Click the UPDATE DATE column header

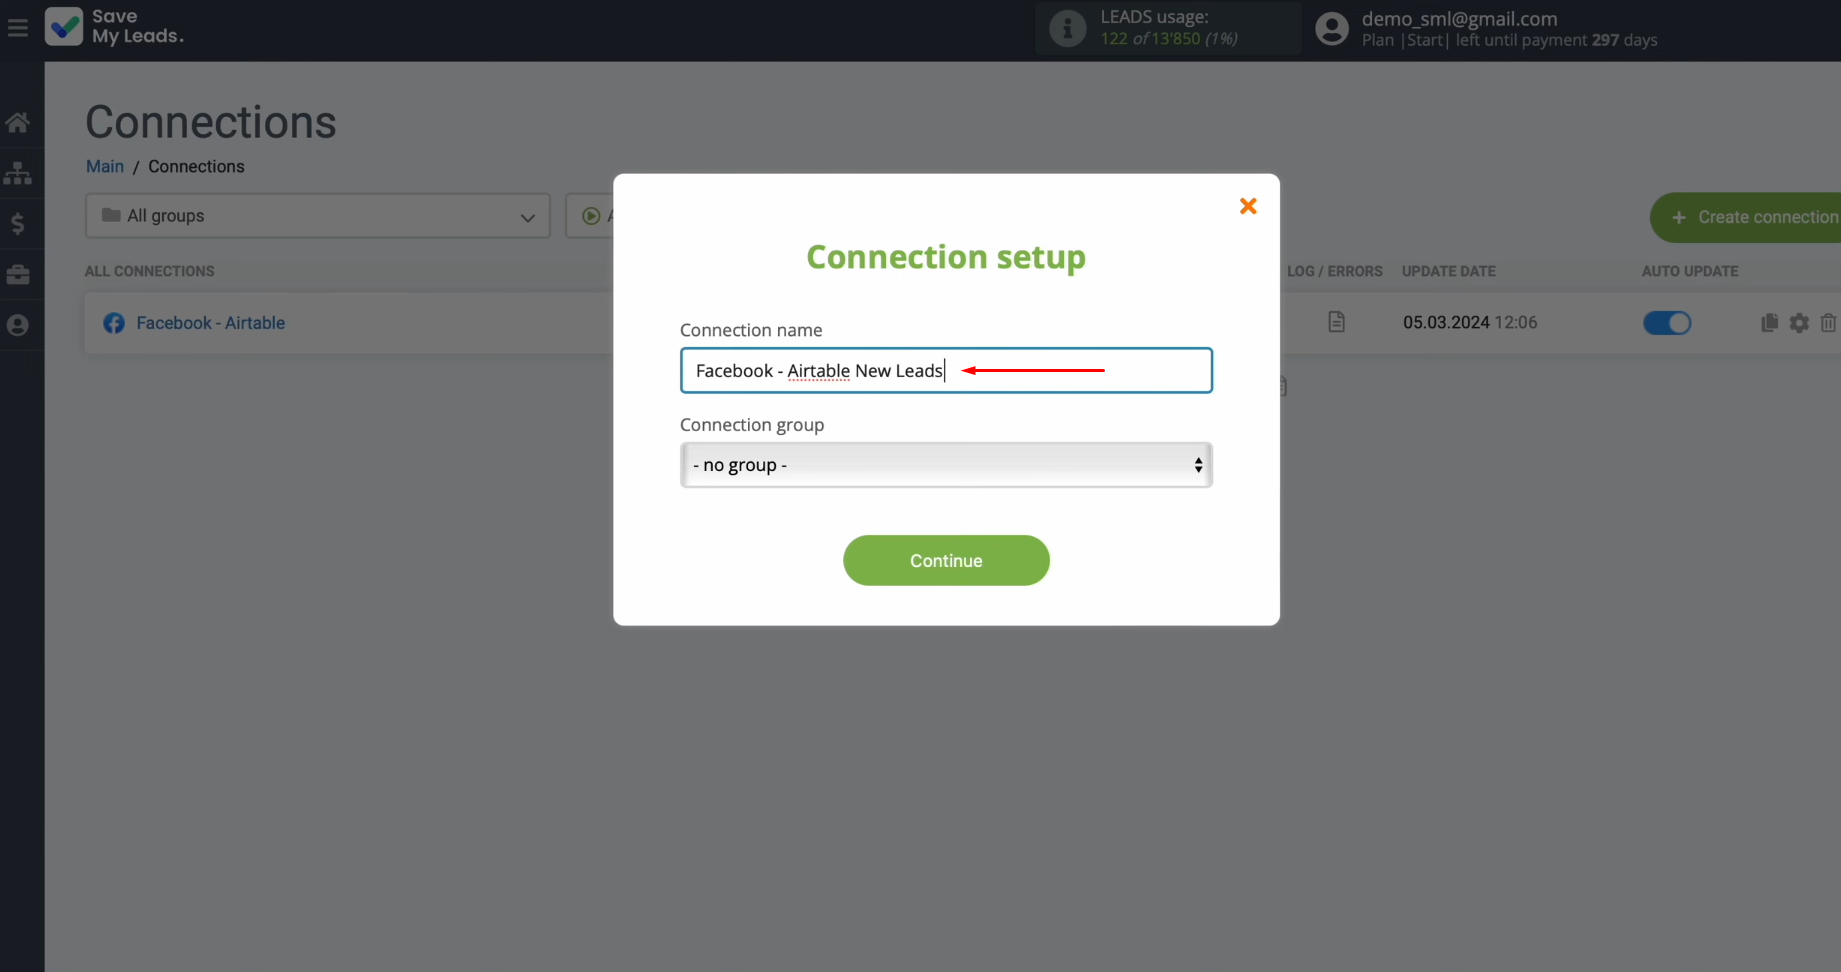(1448, 271)
